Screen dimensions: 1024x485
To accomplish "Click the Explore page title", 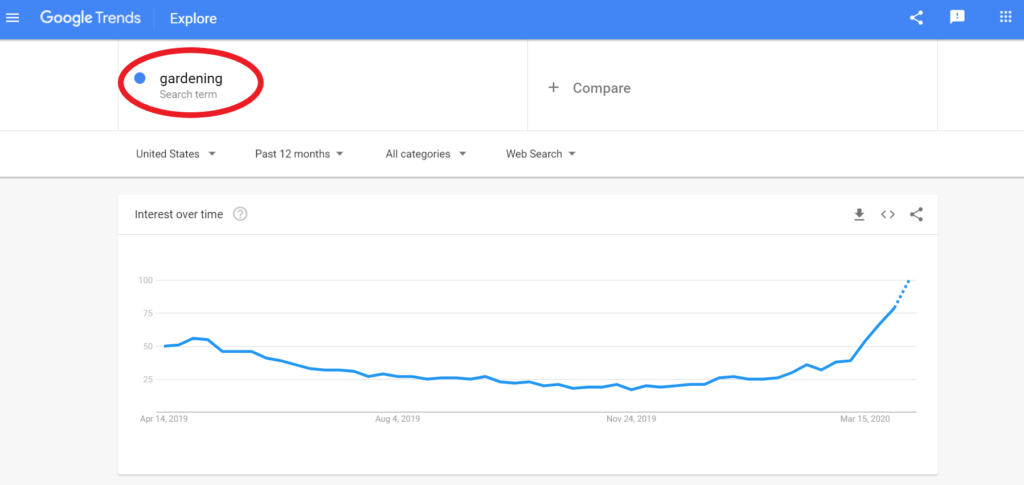I will (193, 19).
